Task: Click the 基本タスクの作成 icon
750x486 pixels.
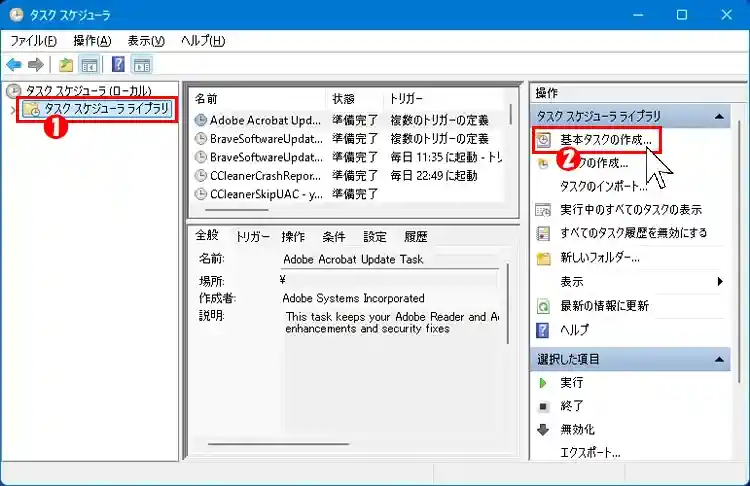Action: [x=543, y=140]
